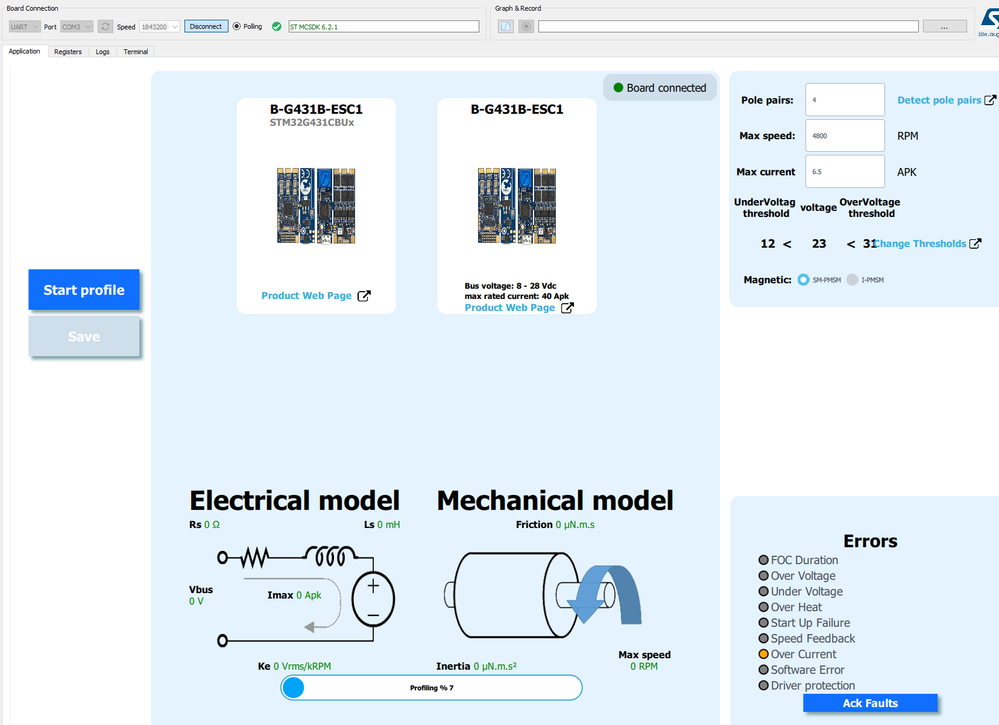999x725 pixels.
Task: Open Product Web Page link under 40 Apk
Action: click(510, 308)
